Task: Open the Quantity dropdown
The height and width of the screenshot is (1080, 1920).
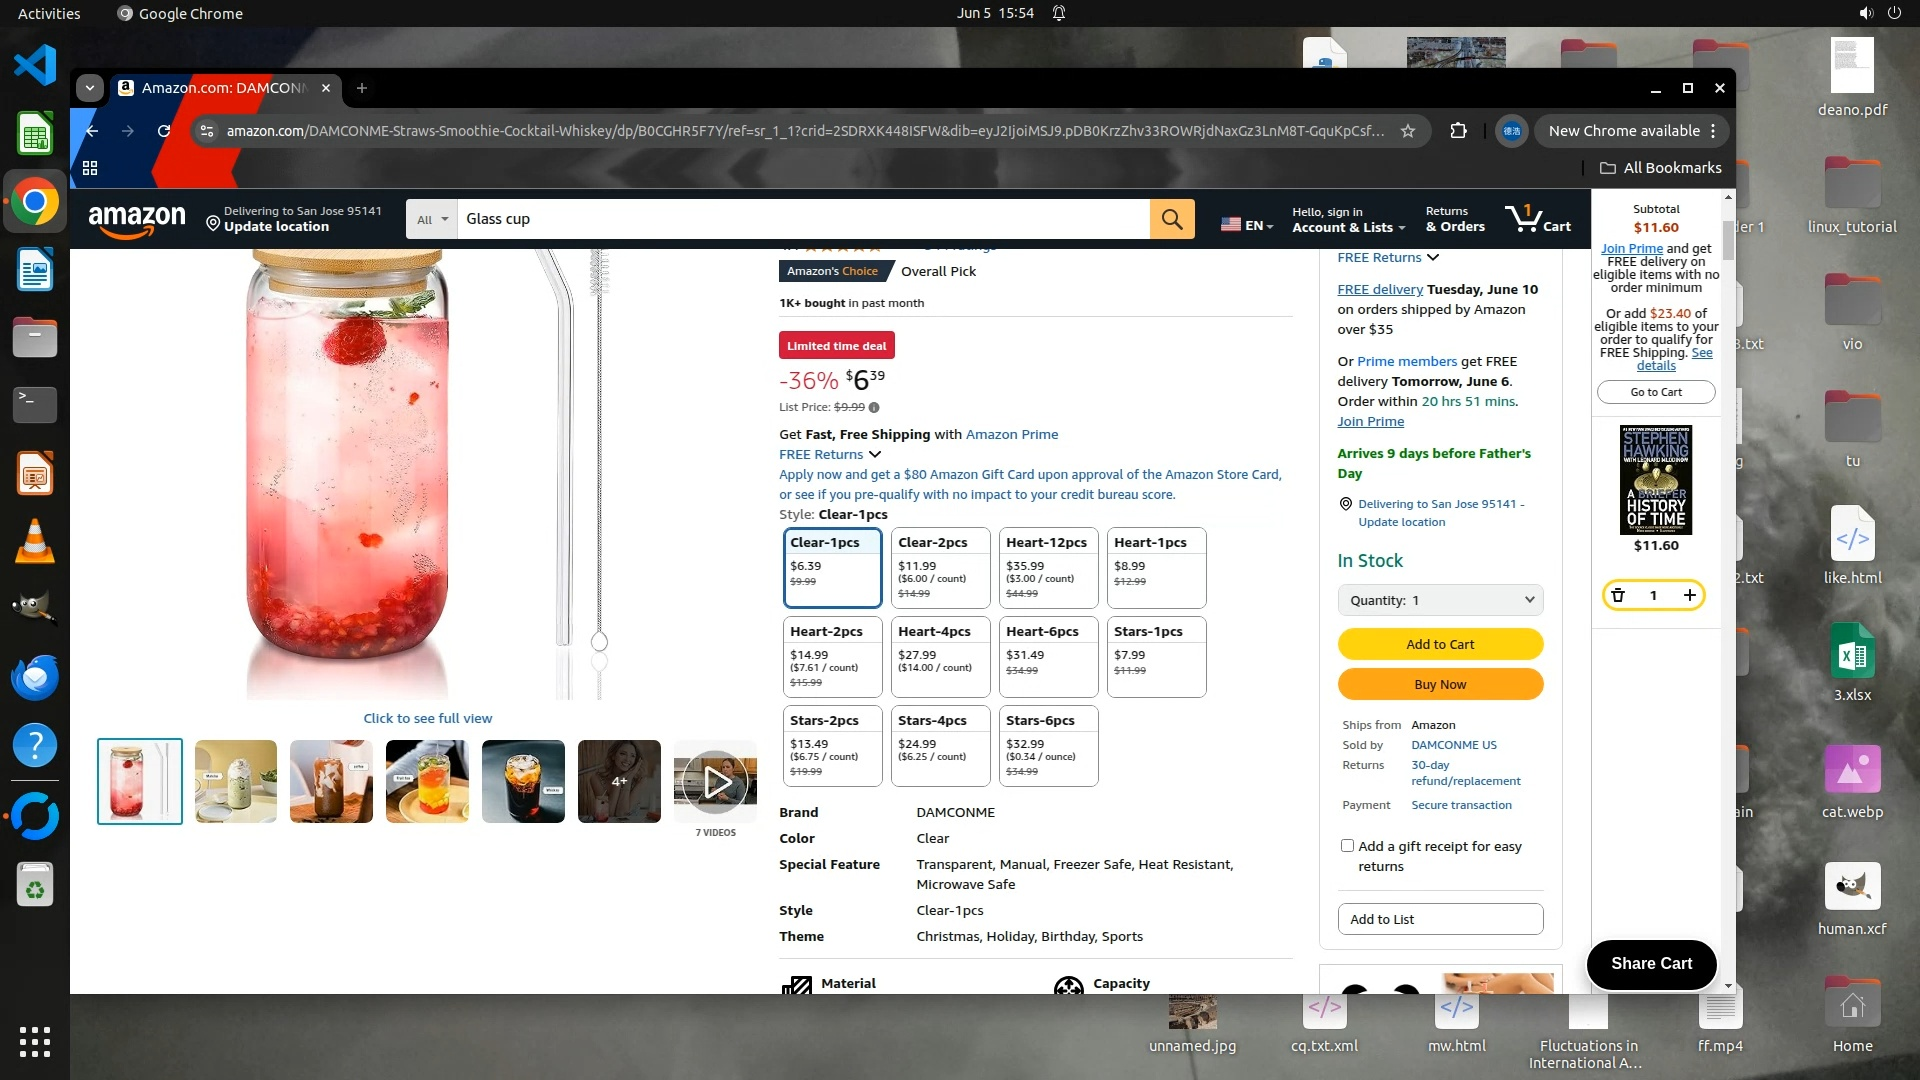Action: pyautogui.click(x=1440, y=600)
